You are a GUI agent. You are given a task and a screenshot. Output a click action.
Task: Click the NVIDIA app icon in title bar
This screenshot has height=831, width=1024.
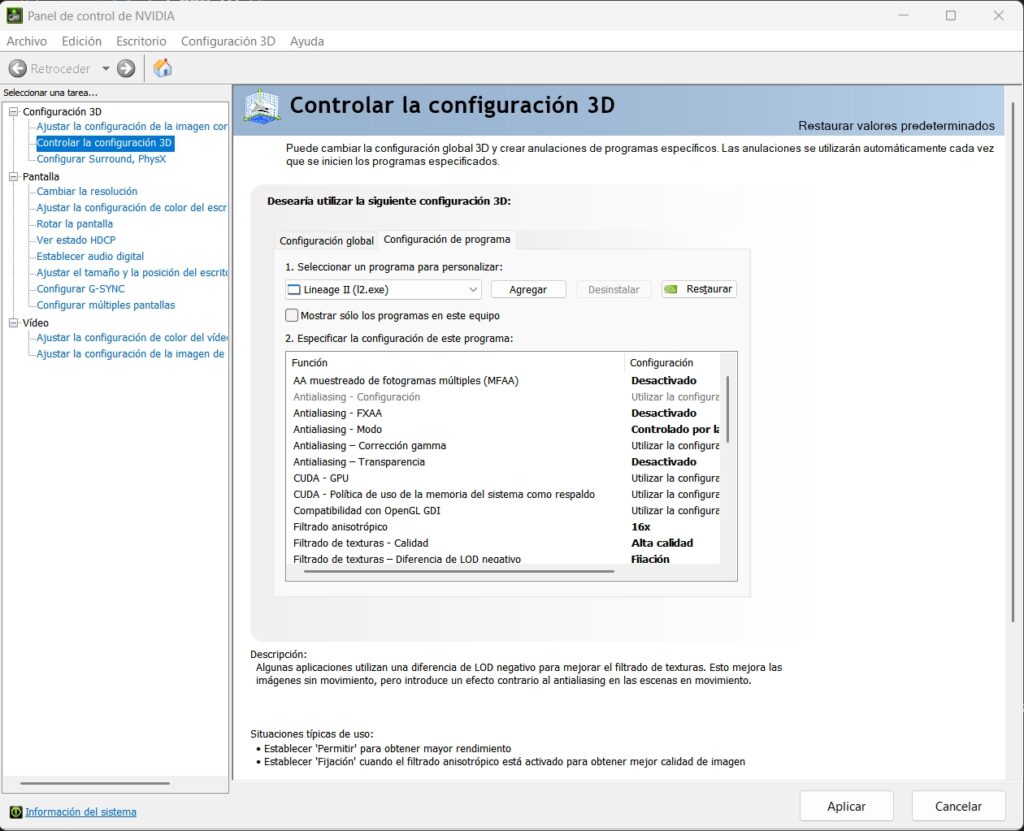coord(14,16)
